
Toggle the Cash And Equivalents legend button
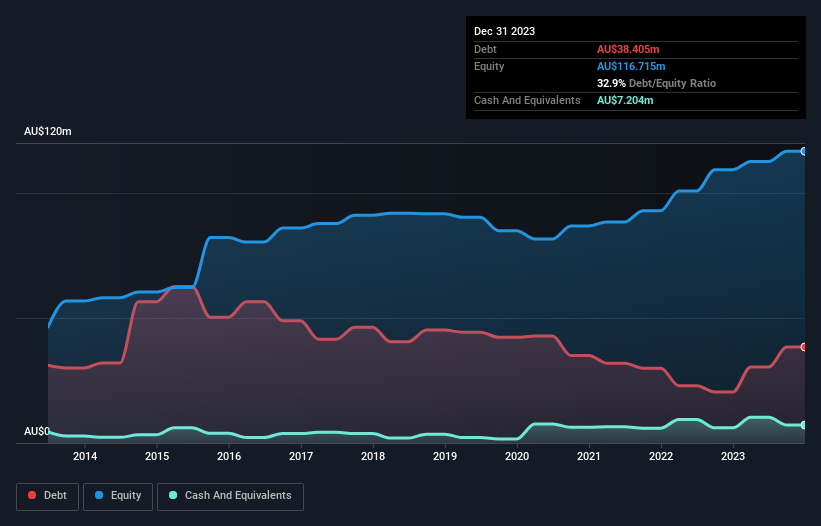[230, 496]
